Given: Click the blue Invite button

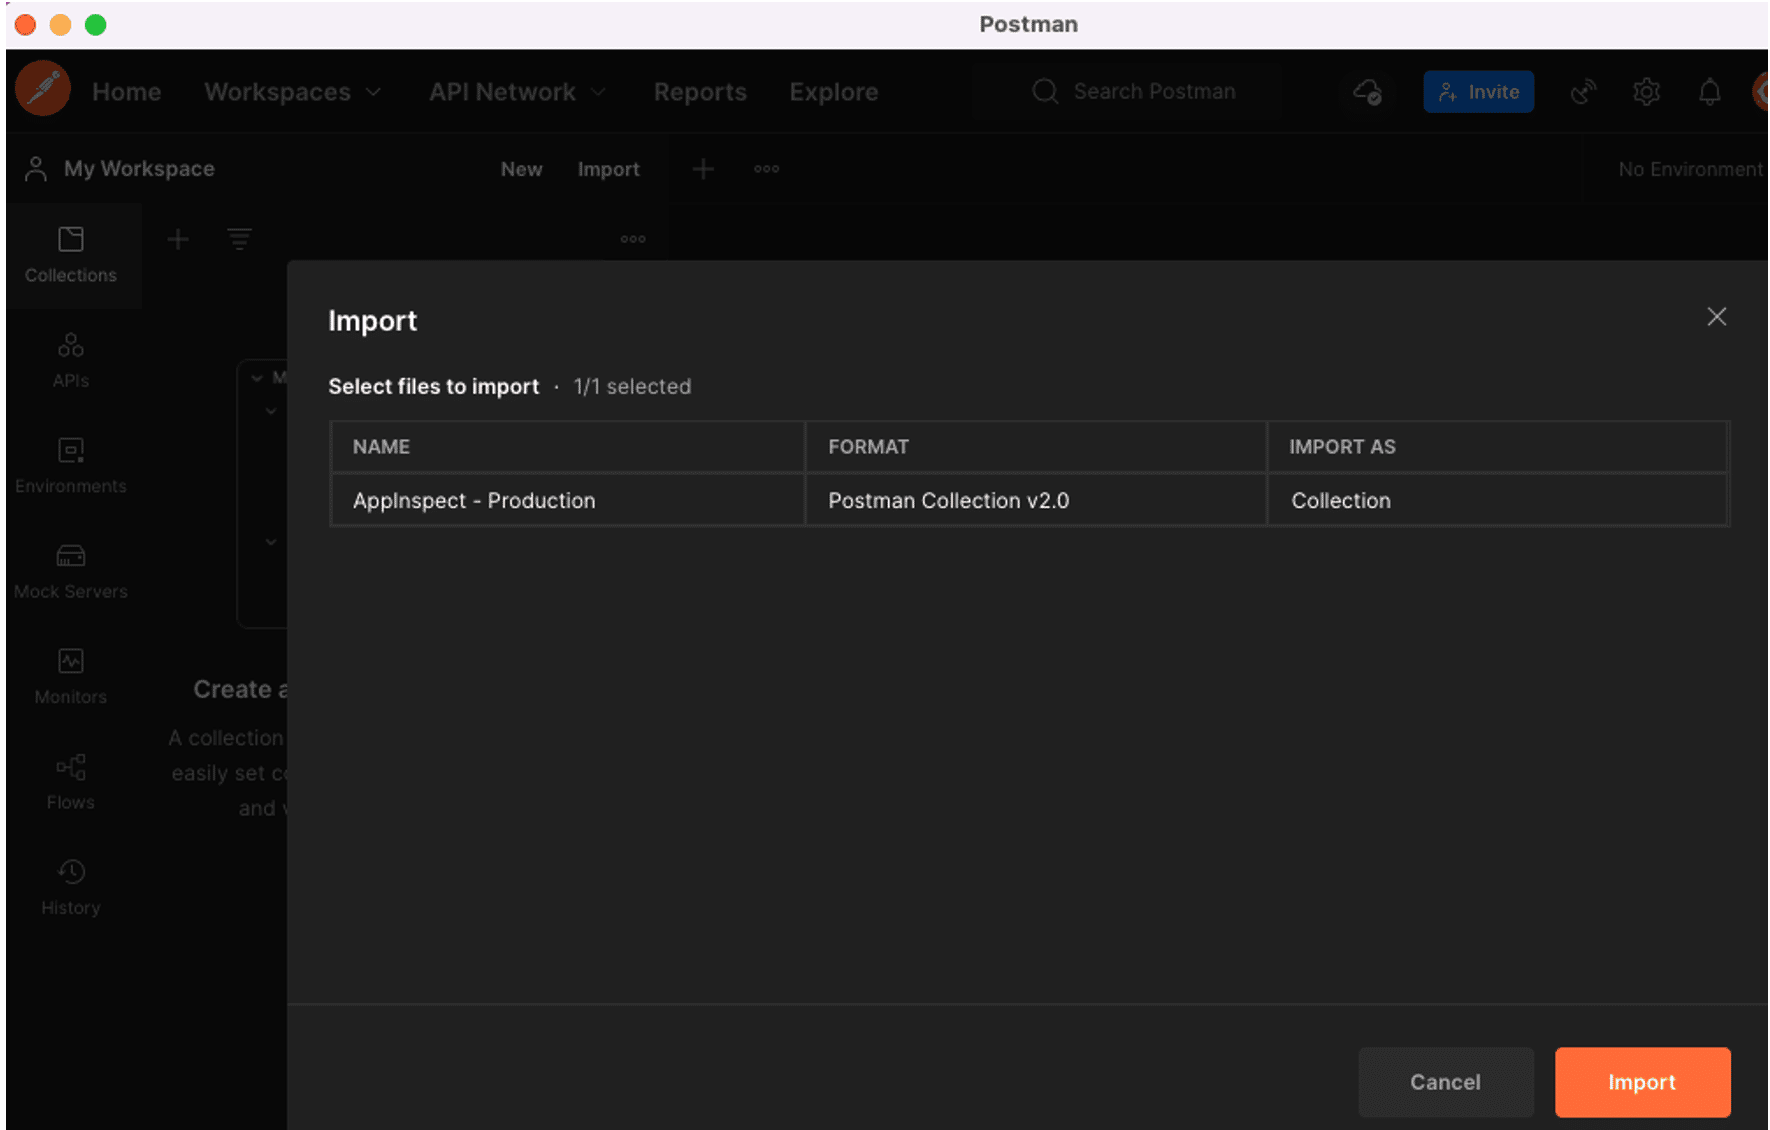Looking at the screenshot, I should pos(1479,92).
